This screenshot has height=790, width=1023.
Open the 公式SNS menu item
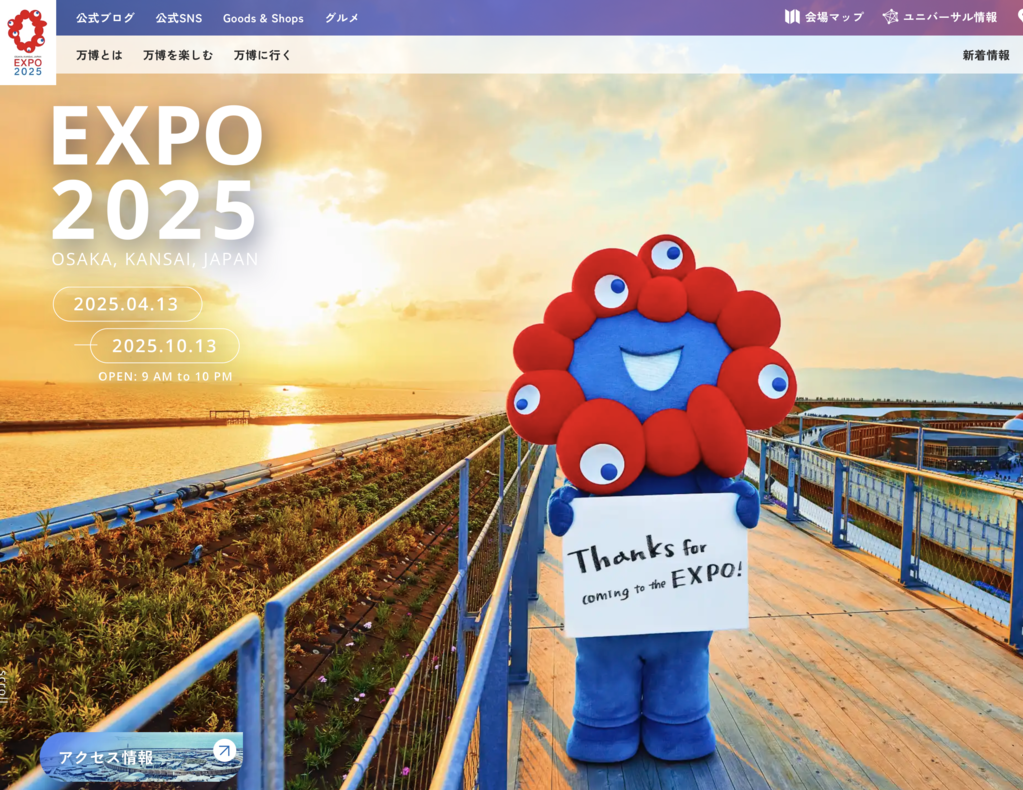(x=179, y=18)
